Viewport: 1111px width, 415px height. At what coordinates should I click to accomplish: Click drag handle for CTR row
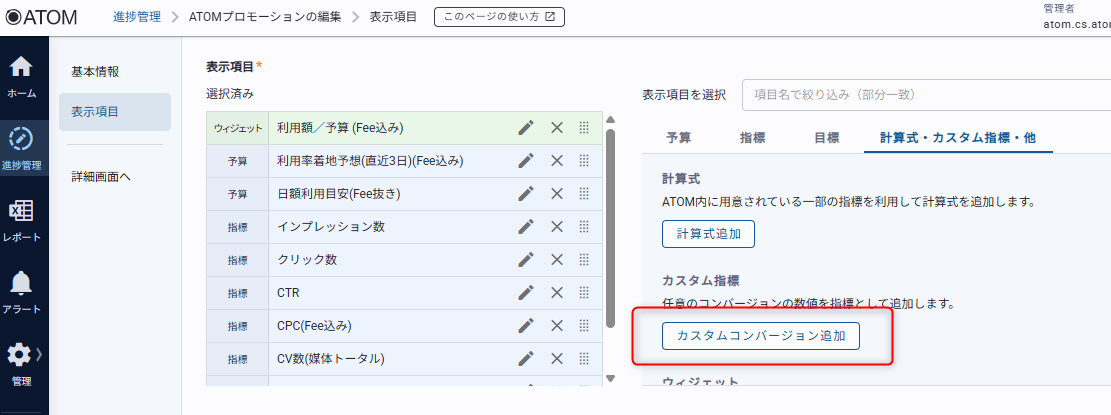584,293
